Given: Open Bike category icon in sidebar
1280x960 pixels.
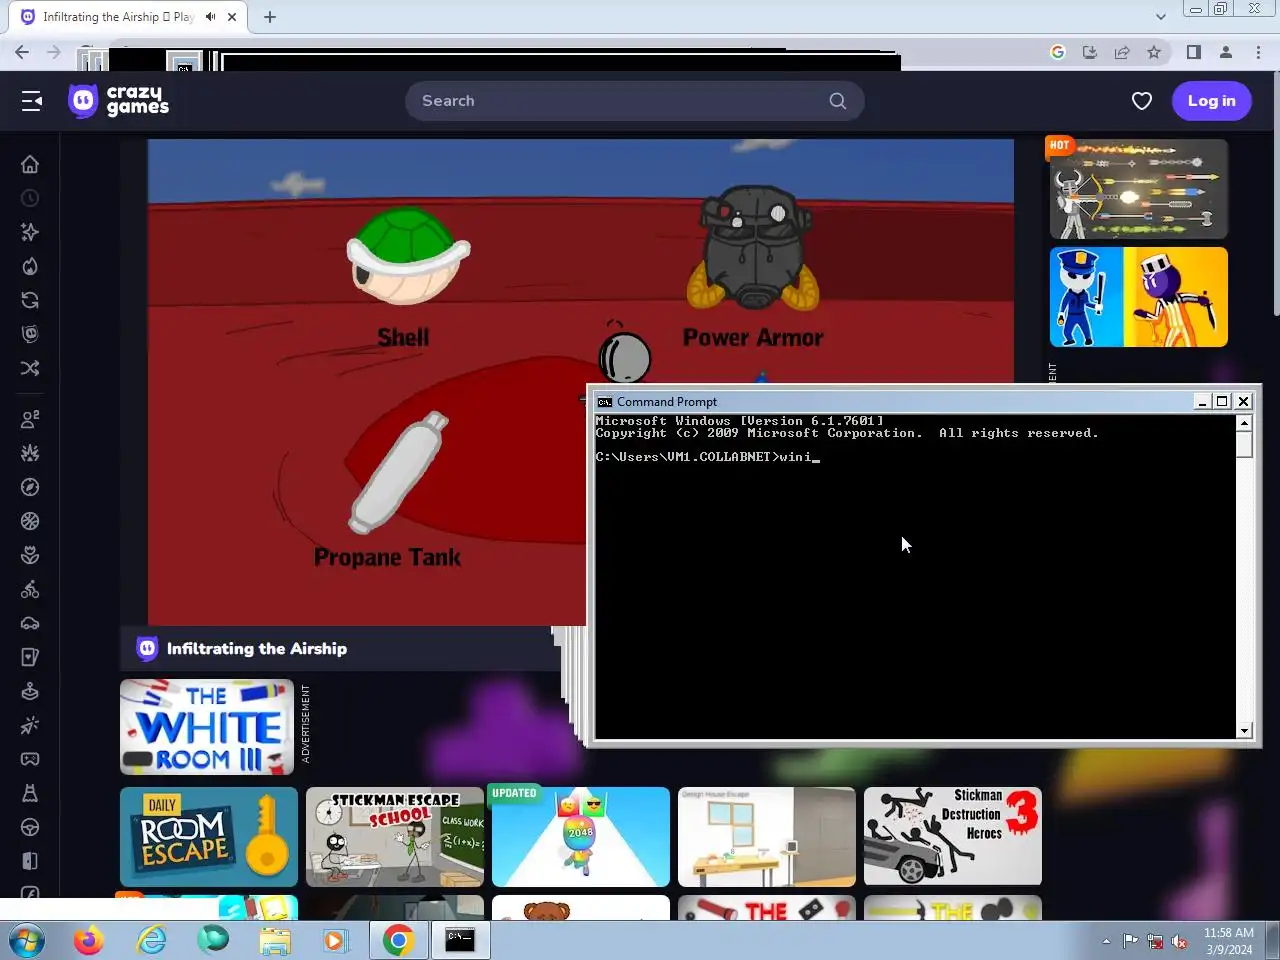Looking at the screenshot, I should (x=30, y=589).
